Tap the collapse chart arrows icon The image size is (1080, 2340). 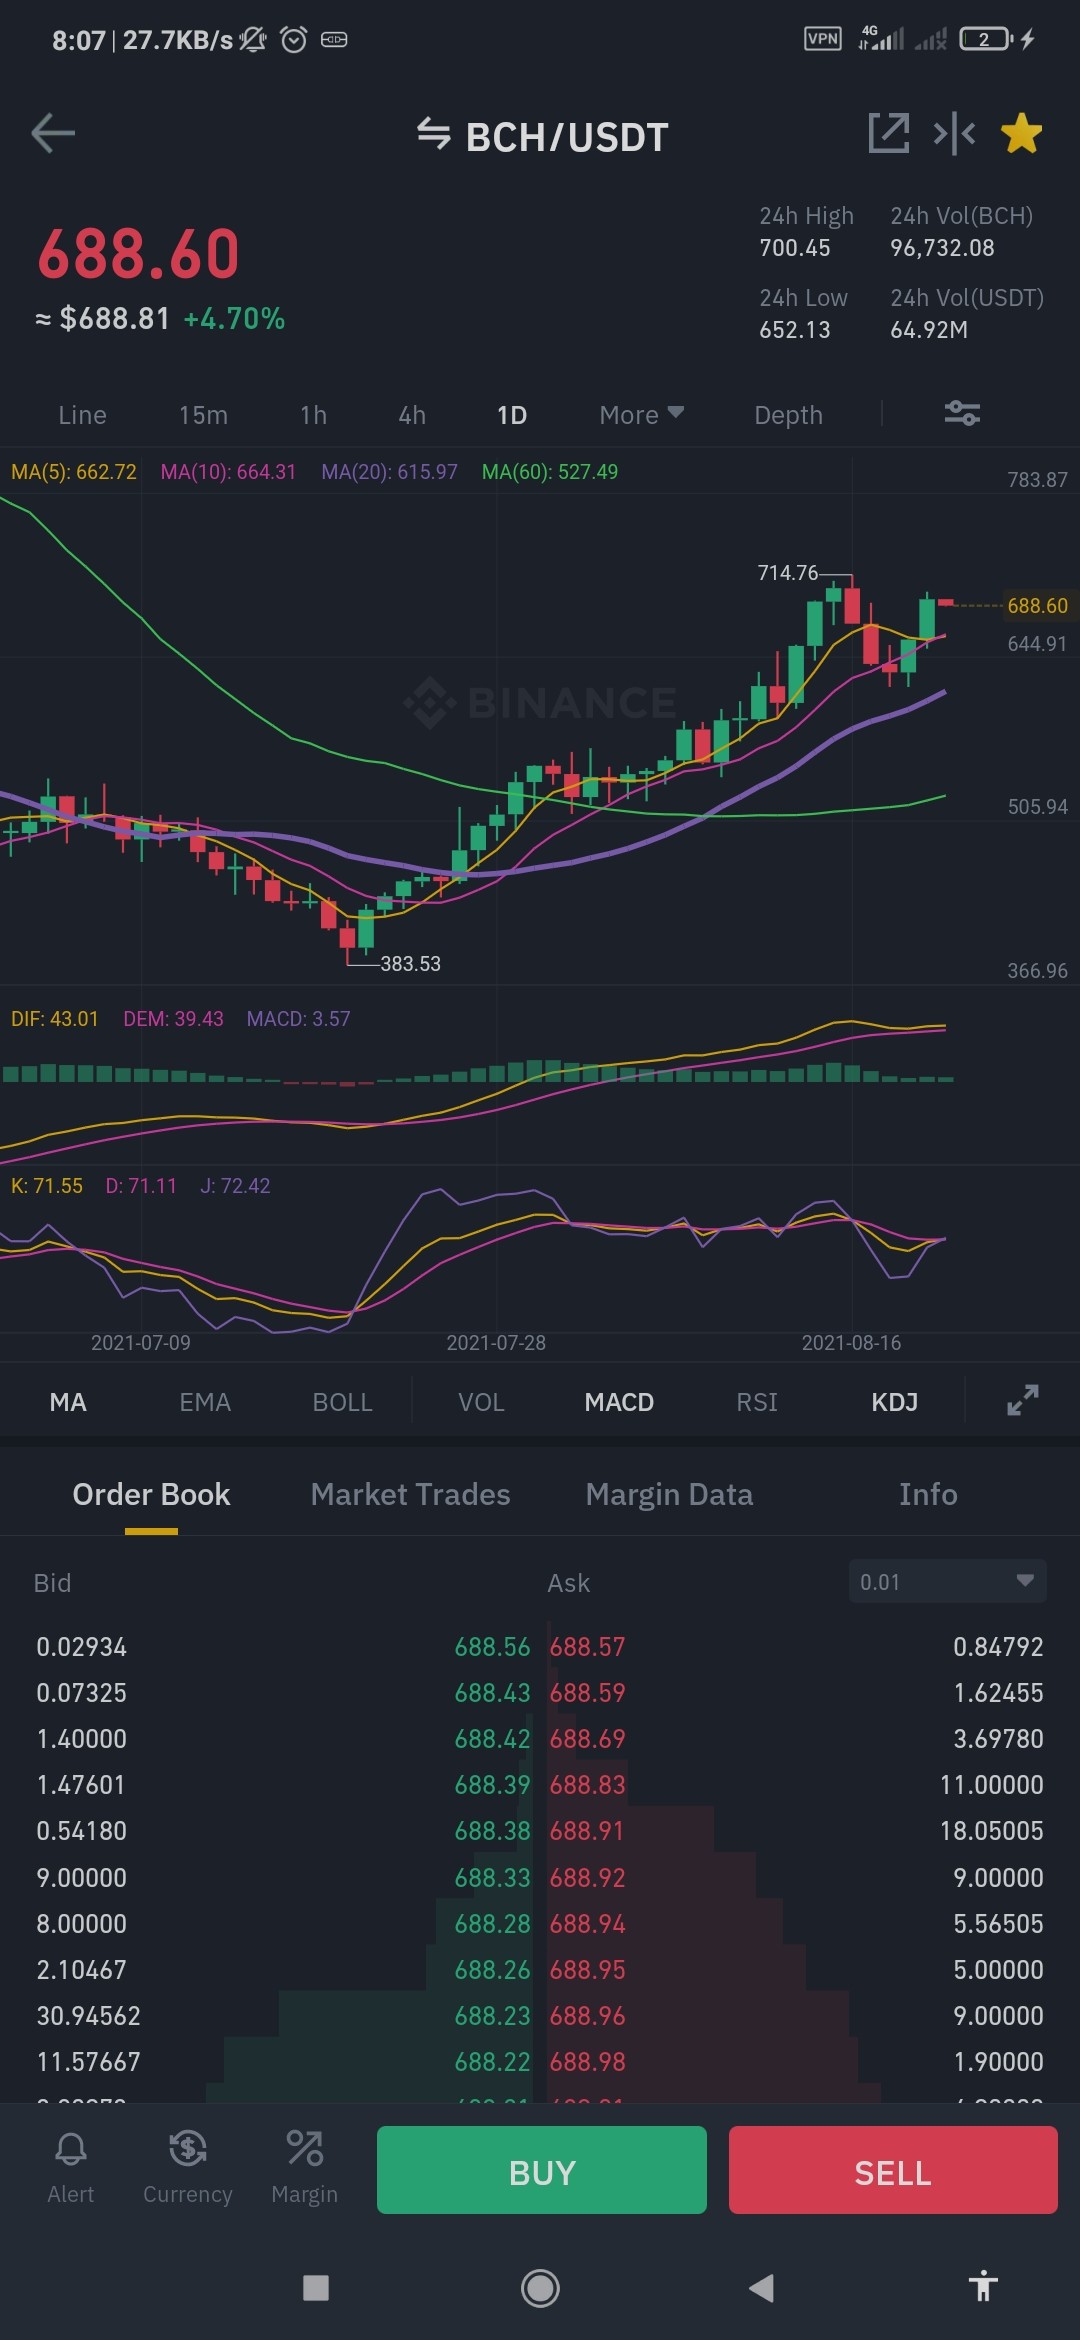pos(954,133)
